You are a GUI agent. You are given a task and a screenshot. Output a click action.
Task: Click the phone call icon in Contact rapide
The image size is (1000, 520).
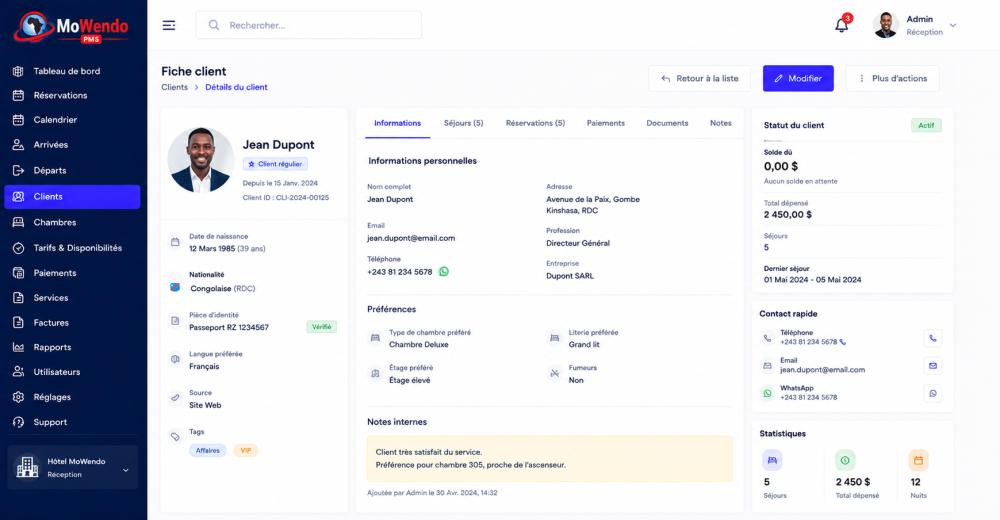pyautogui.click(x=932, y=338)
